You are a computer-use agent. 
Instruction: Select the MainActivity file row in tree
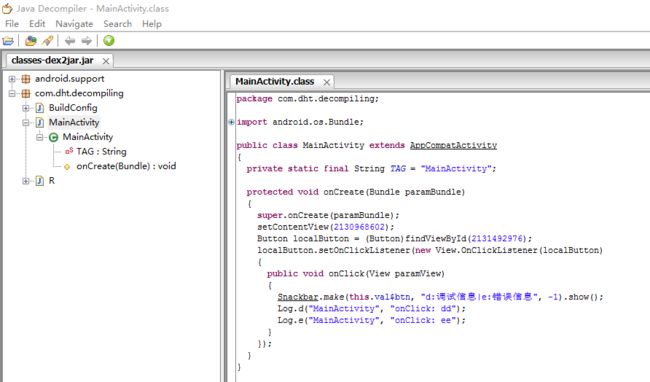(x=74, y=123)
